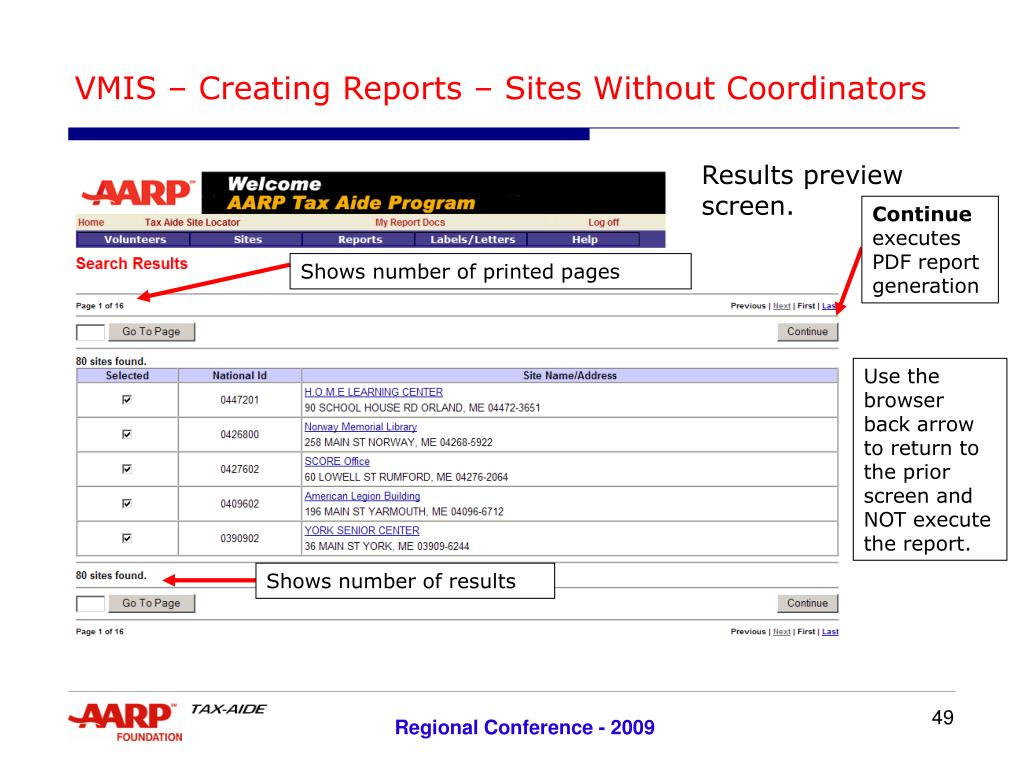Uncheck the YORK SENIOR CENTER checkbox
The height and width of the screenshot is (768, 1024).
127,538
